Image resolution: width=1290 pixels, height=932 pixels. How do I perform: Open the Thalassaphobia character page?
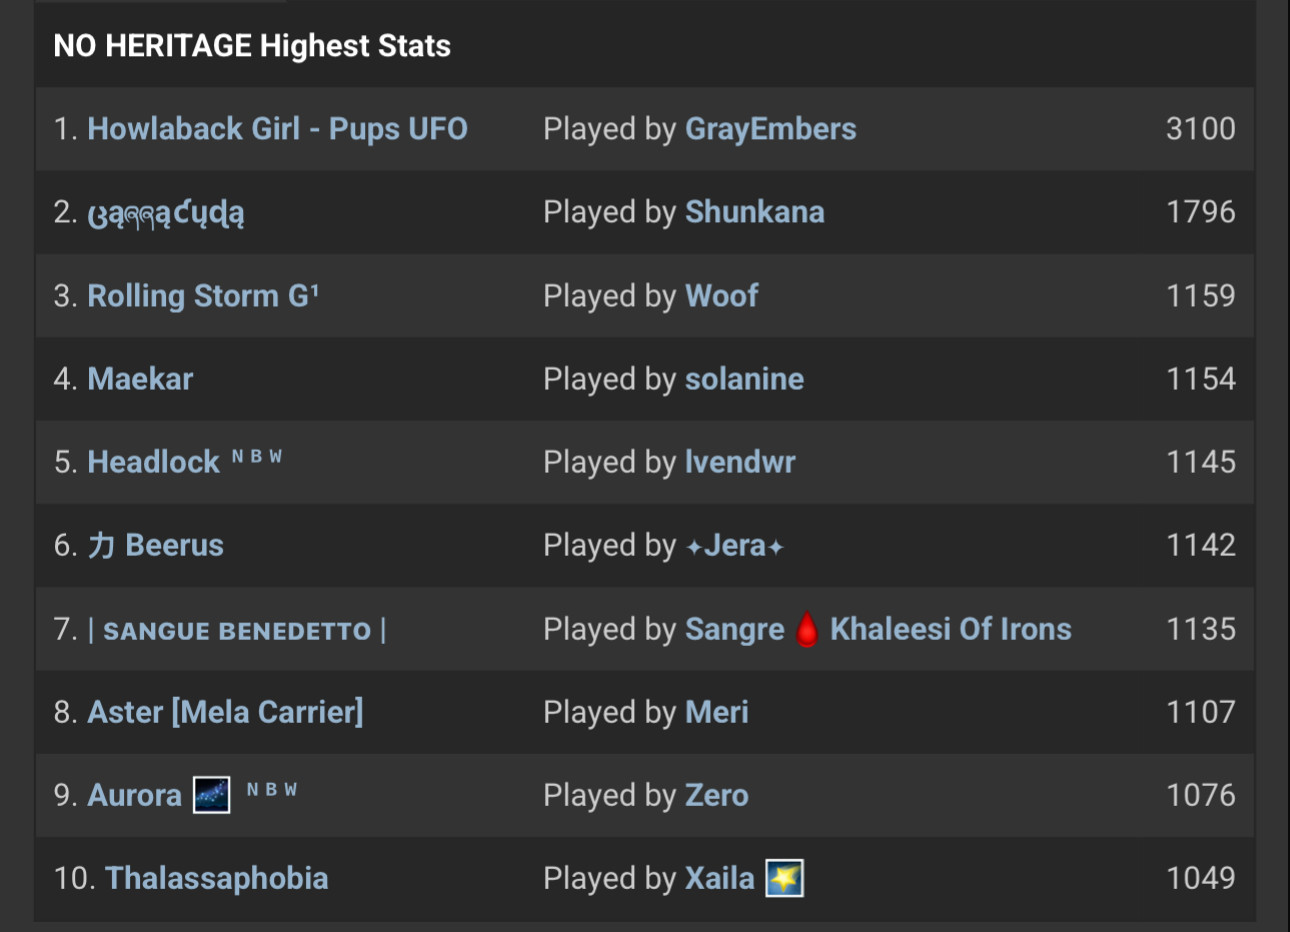(217, 878)
